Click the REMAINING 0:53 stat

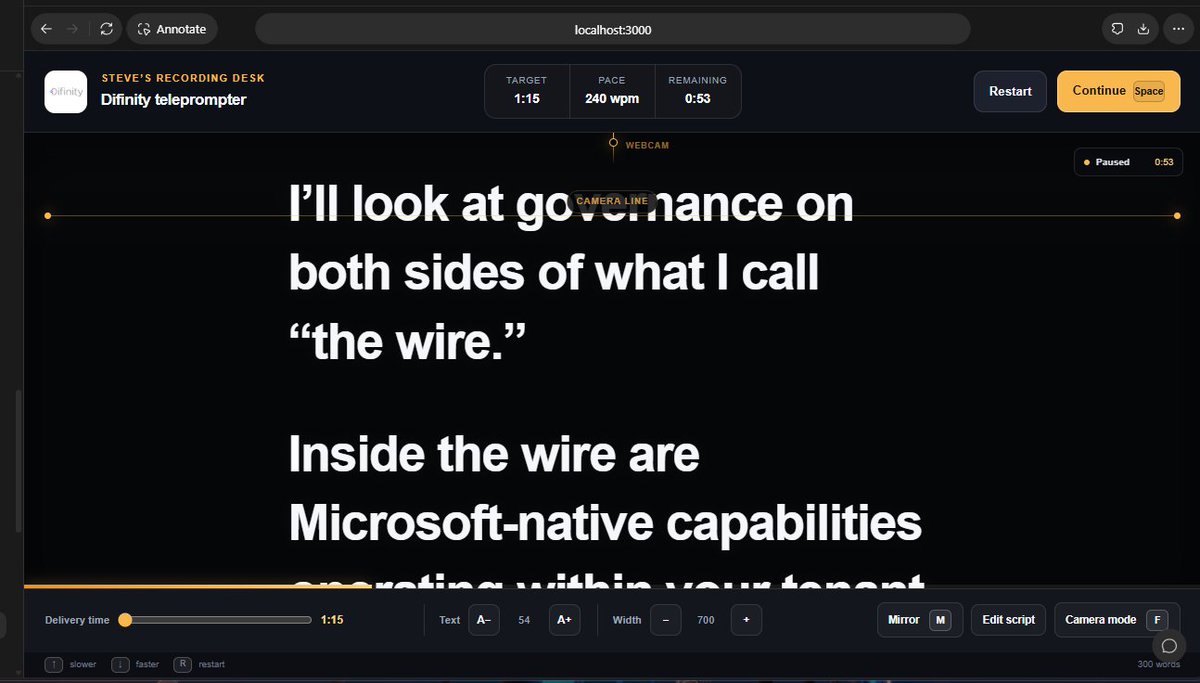(698, 90)
